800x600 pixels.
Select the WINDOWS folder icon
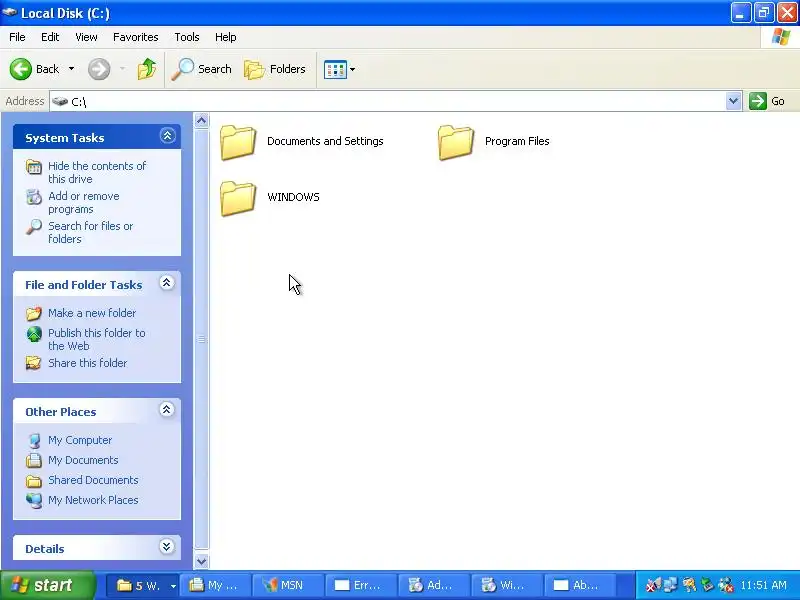tap(238, 198)
